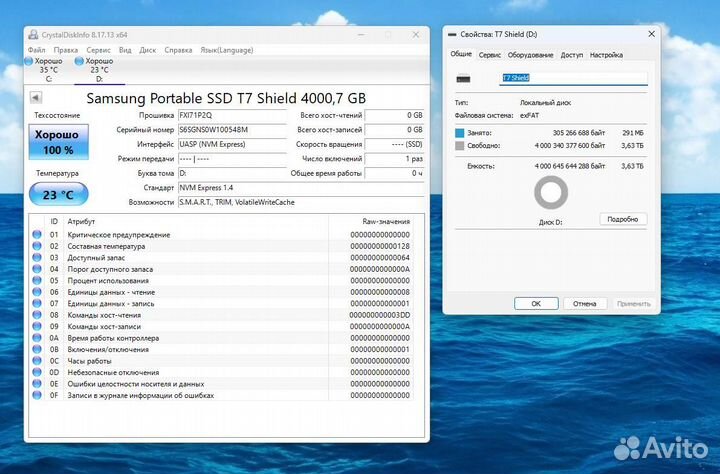Open the Сервис menu in CrystalDiskInfo
720x474 pixels.
(98, 50)
